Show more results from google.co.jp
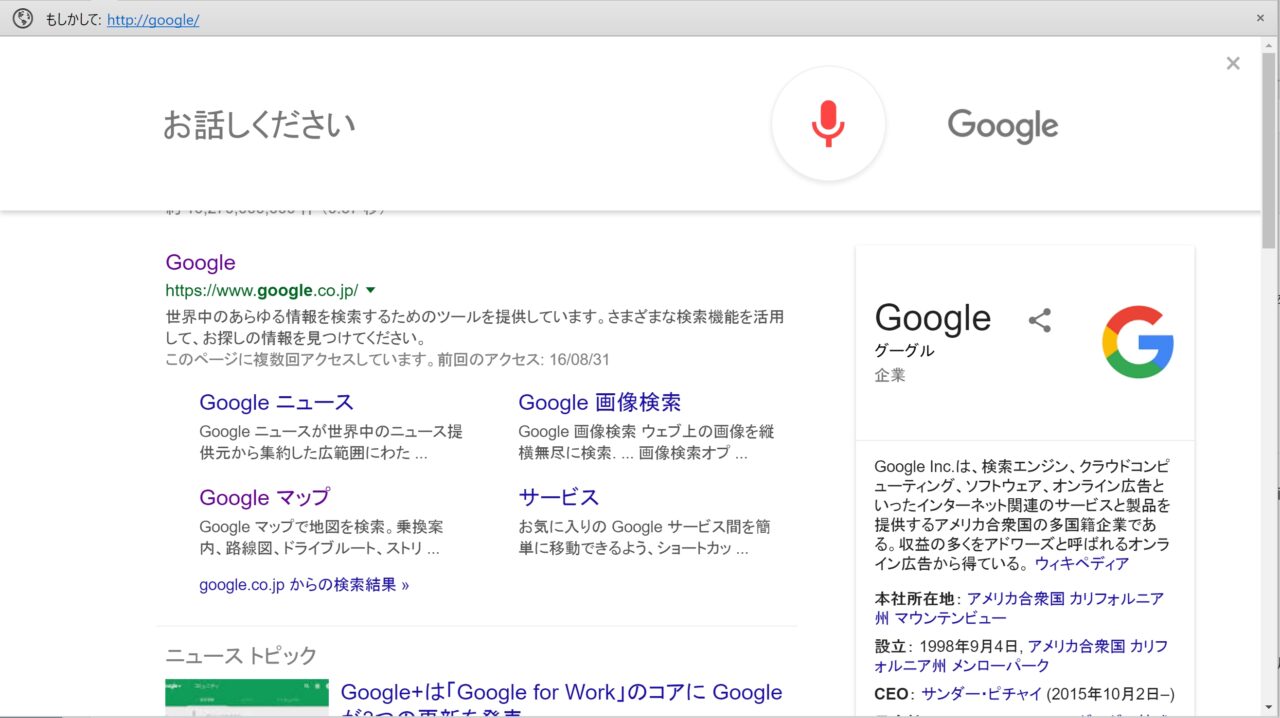This screenshot has width=1280, height=718. tap(304, 585)
